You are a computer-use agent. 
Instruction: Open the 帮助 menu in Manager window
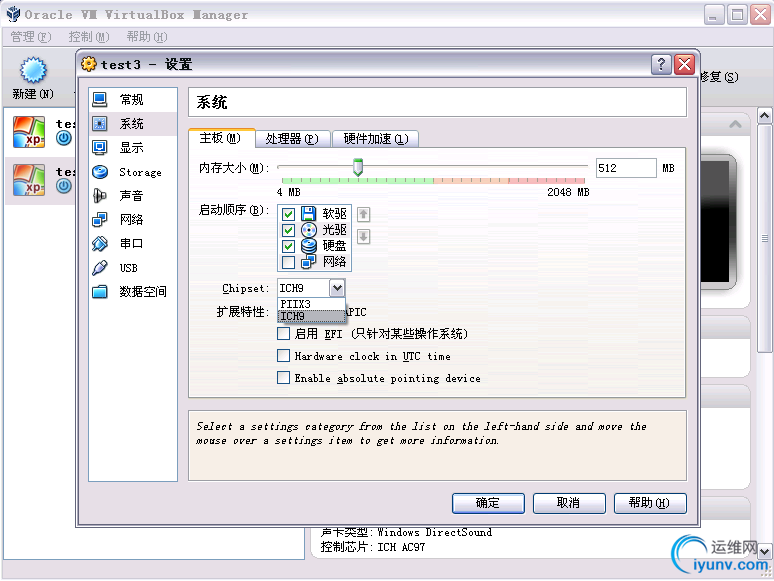[147, 37]
